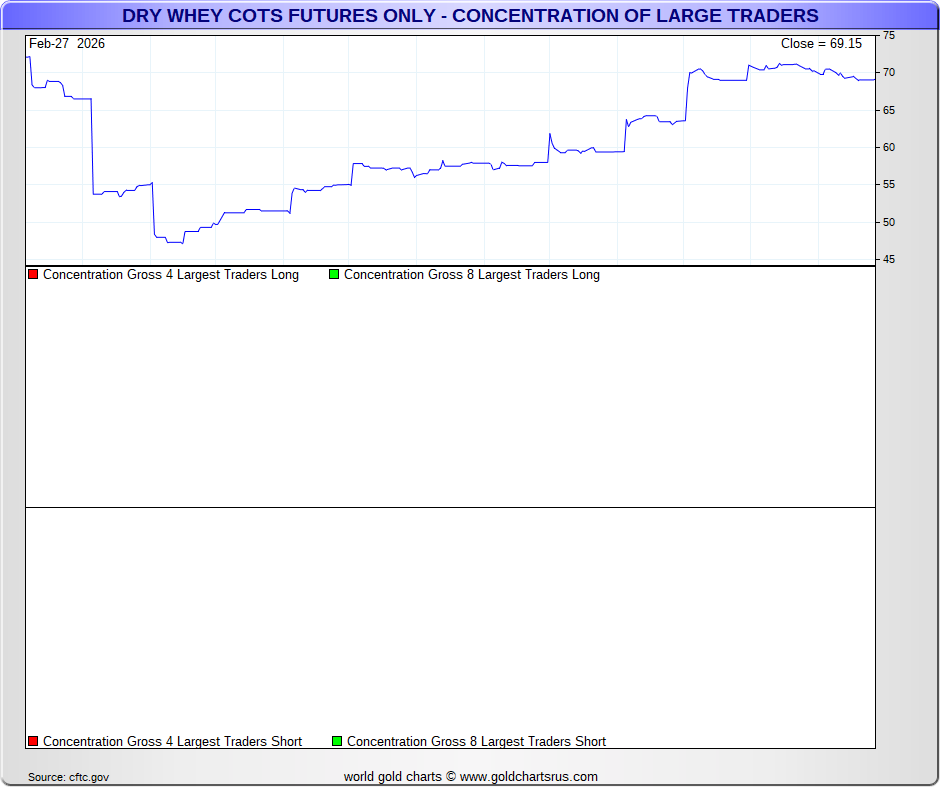Click the green 8 Largest Traders Long swatch
This screenshot has height=787, width=940.
click(x=334, y=274)
